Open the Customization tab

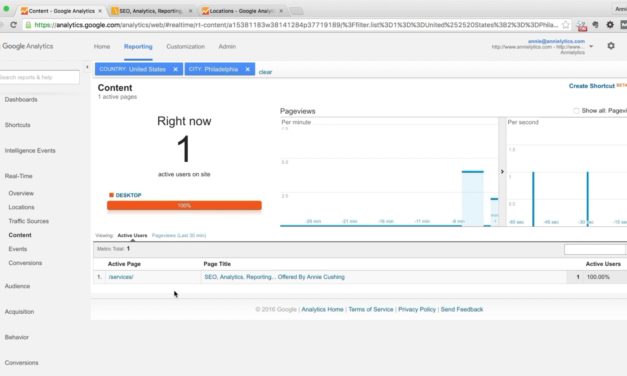click(x=186, y=46)
